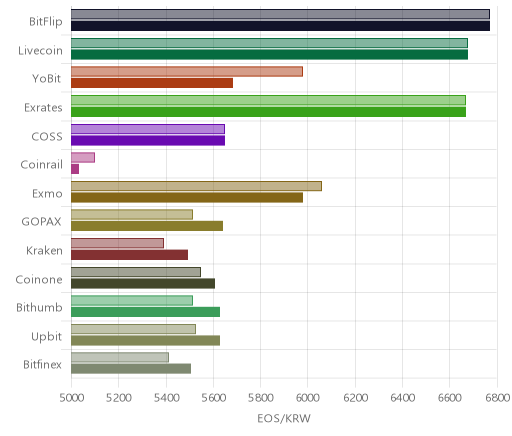Select the light salmon YoBit bar
This screenshot has width=512, height=436.
click(187, 71)
